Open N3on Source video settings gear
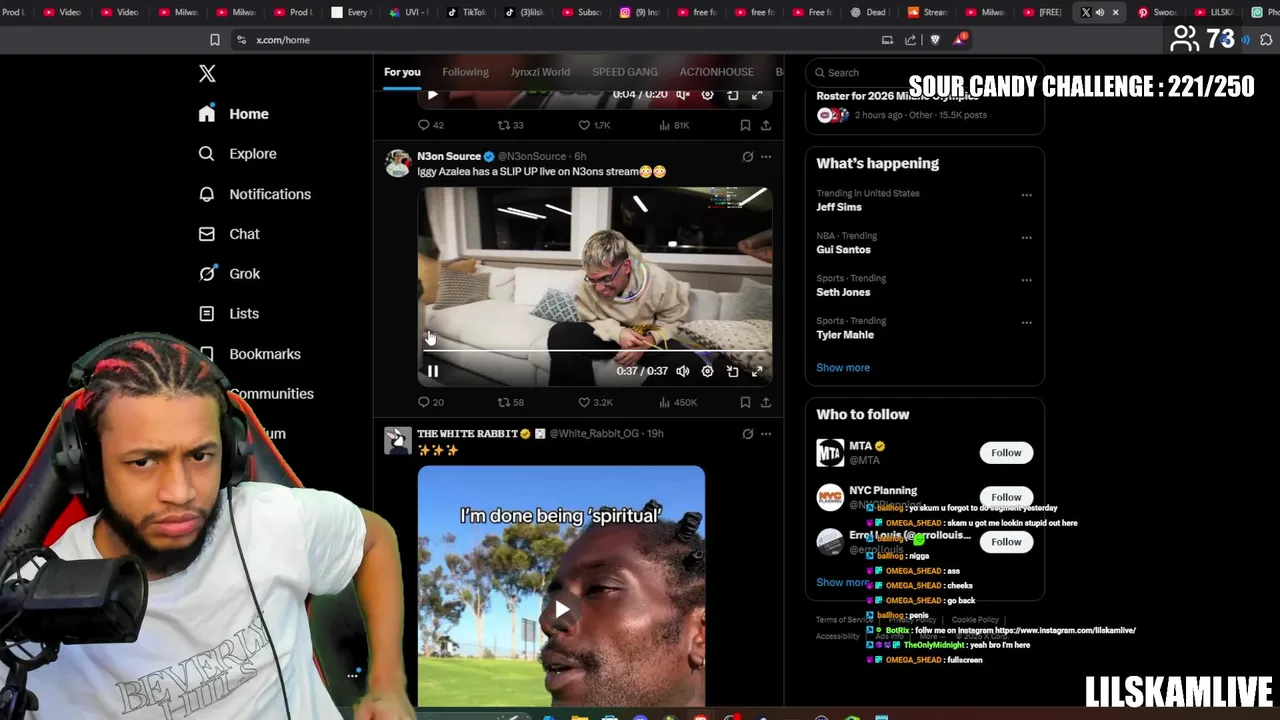Viewport: 1280px width, 720px height. tap(707, 371)
